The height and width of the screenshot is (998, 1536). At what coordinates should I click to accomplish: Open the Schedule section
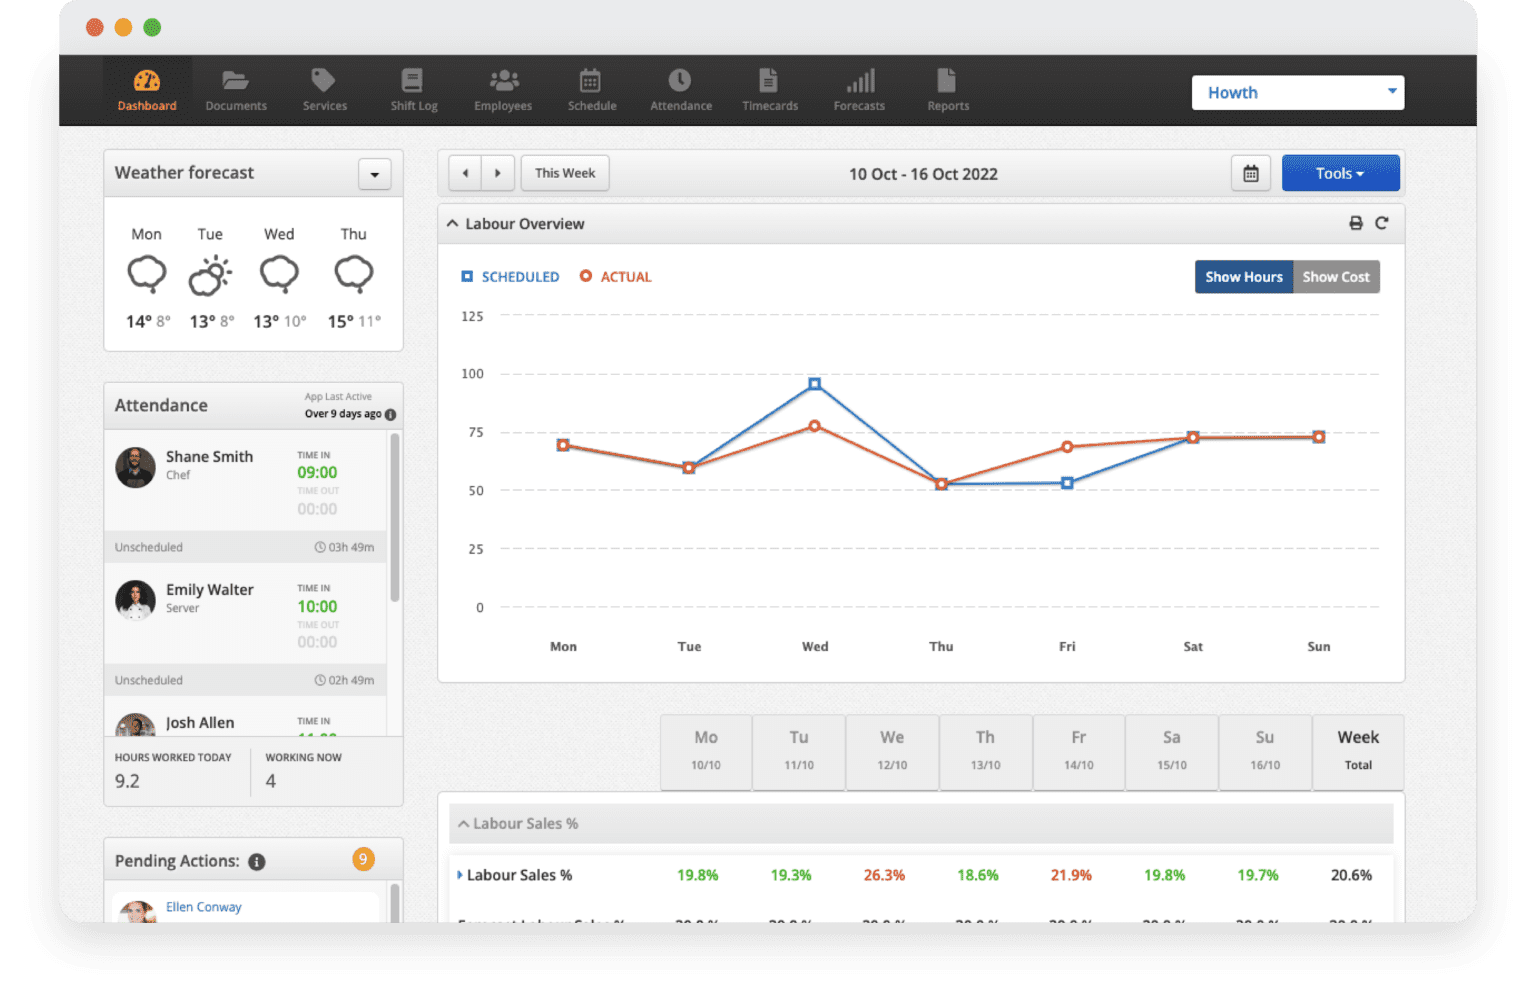591,89
